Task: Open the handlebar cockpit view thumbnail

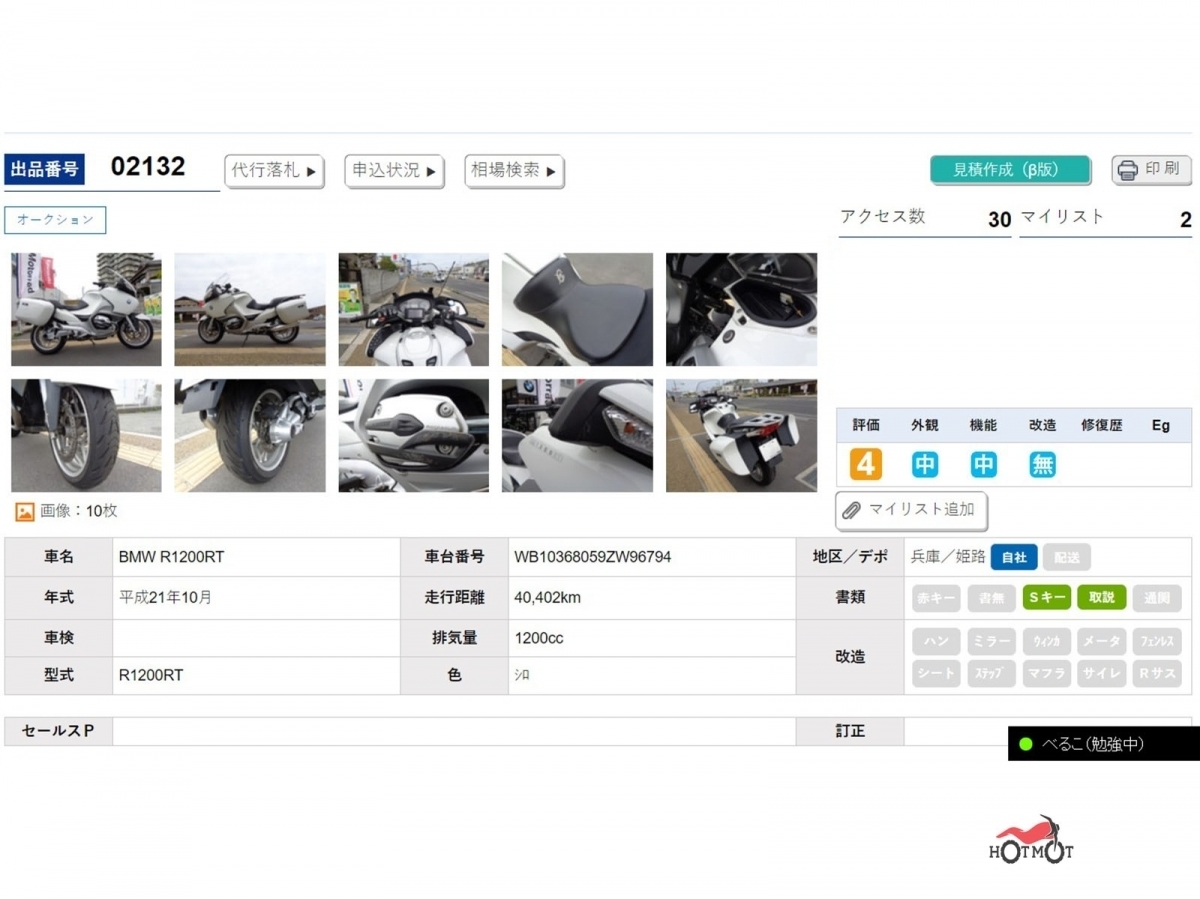Action: point(414,309)
